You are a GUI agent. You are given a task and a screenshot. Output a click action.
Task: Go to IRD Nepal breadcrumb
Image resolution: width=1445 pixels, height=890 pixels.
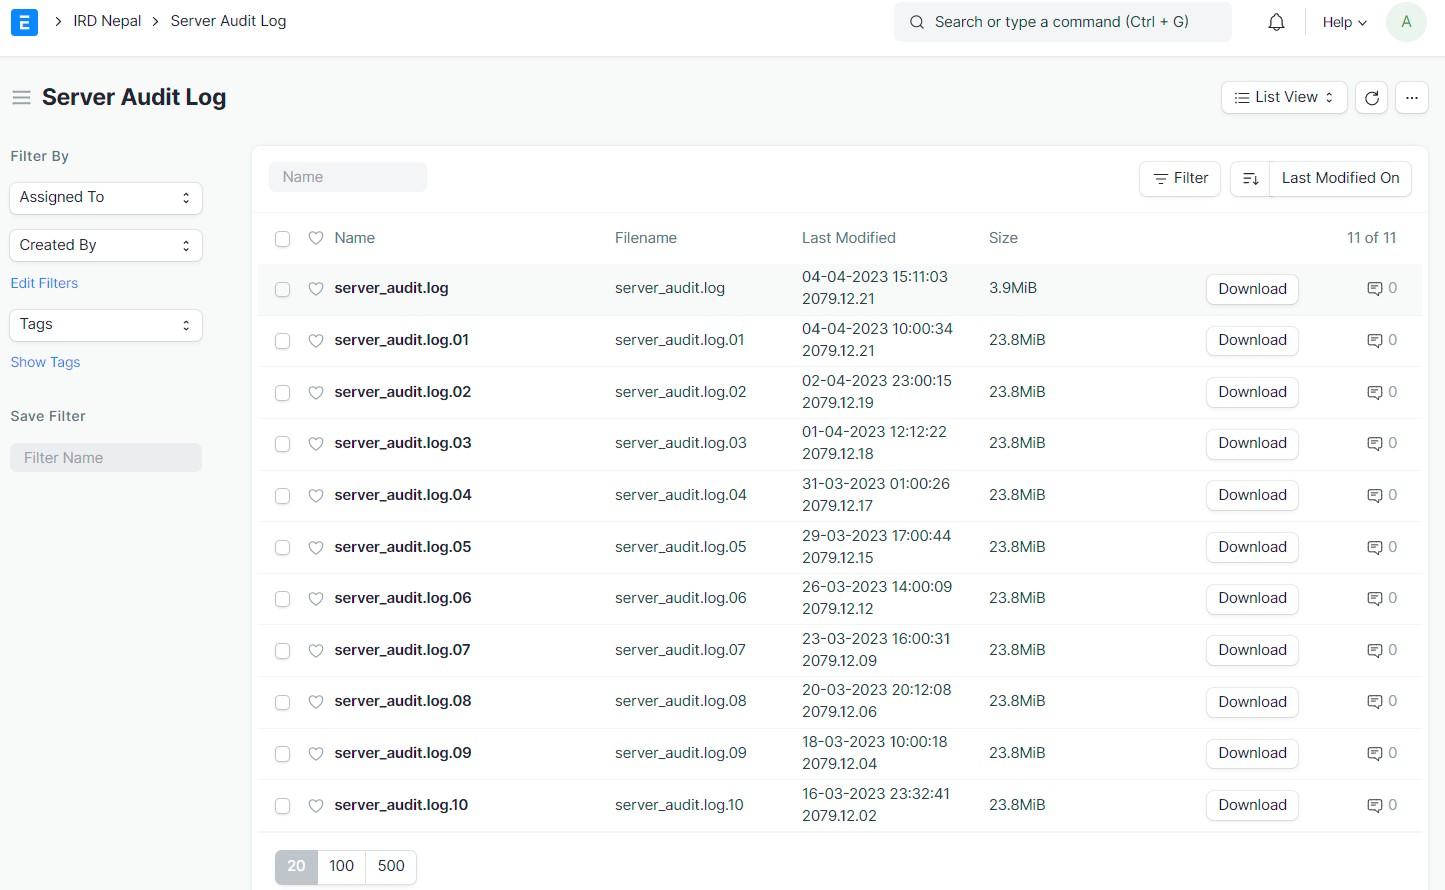107,21
